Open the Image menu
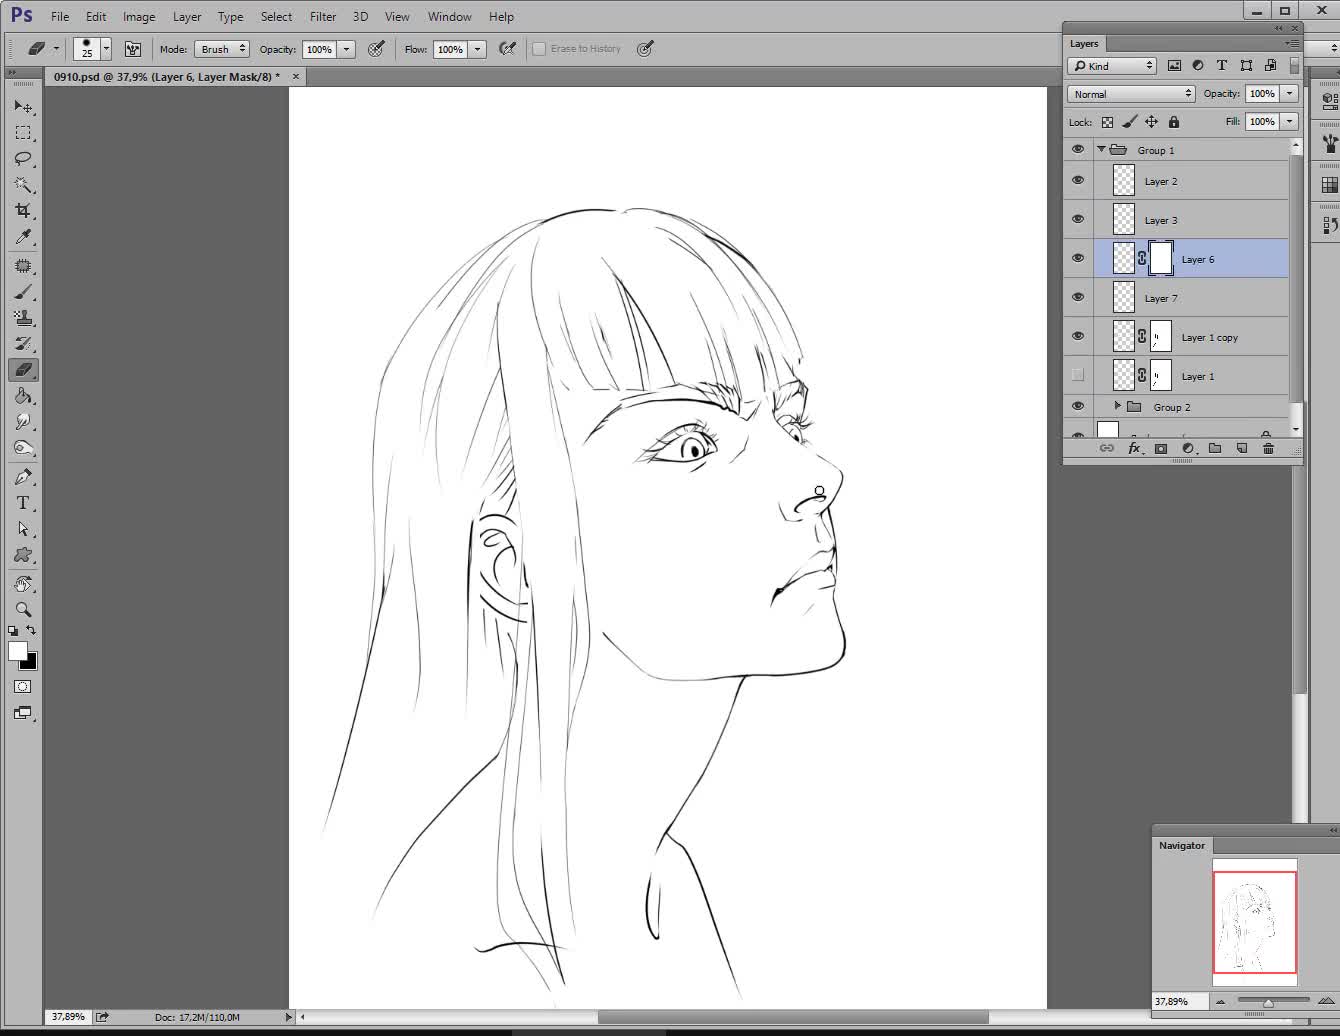Image resolution: width=1340 pixels, height=1036 pixels. coord(138,16)
